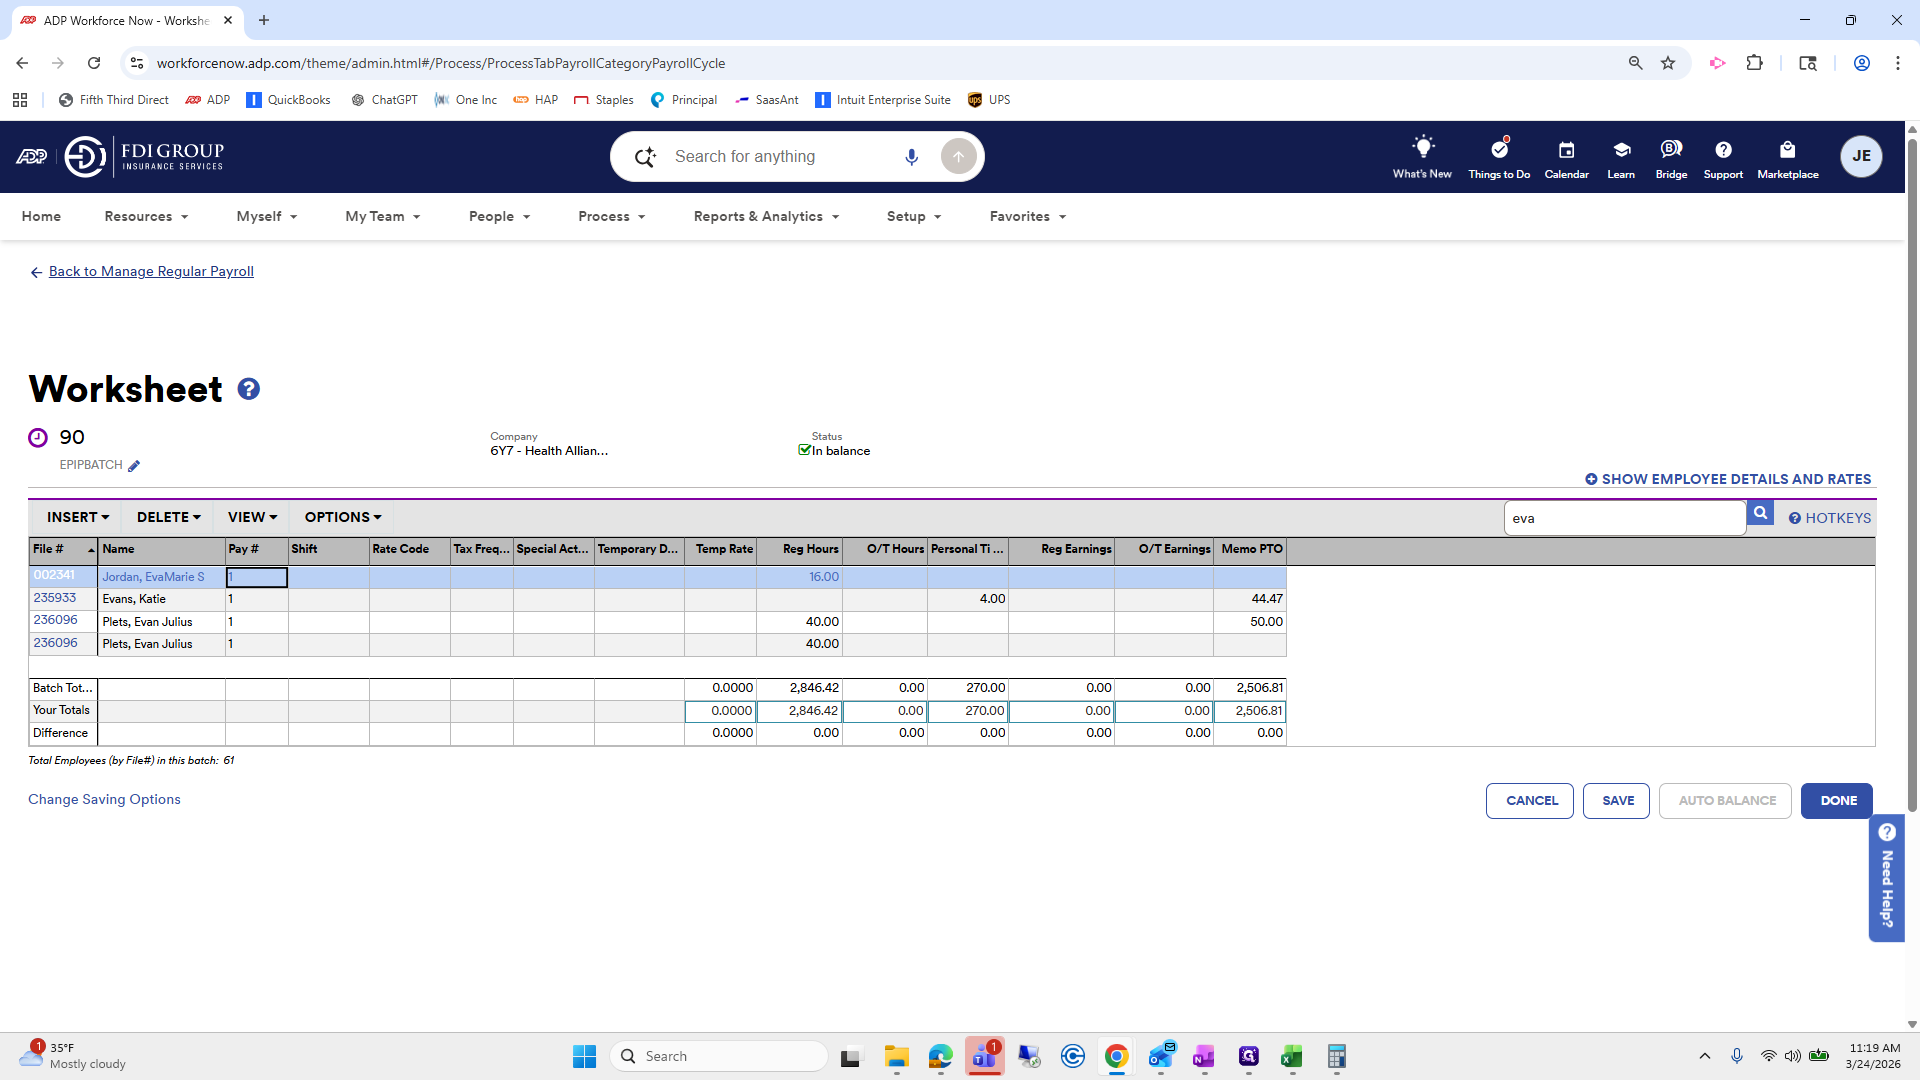Activate voice search microphone

tap(911, 156)
